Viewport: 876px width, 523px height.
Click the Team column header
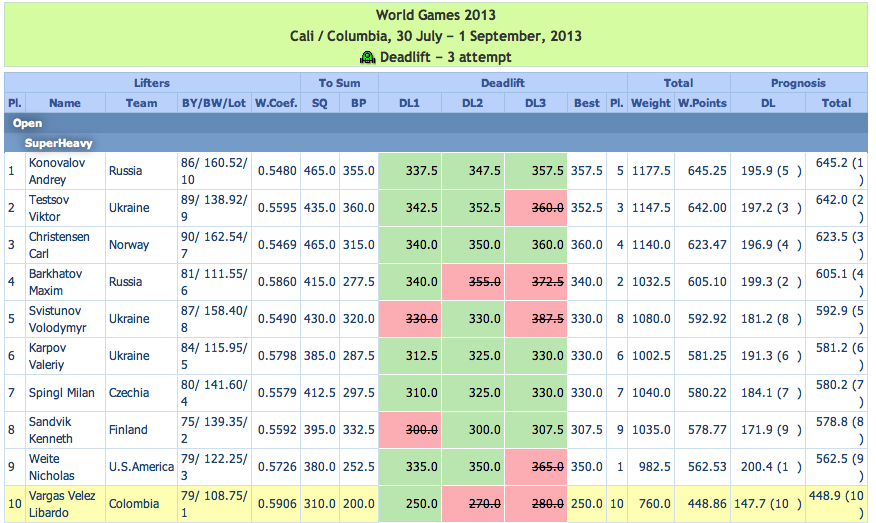(141, 103)
